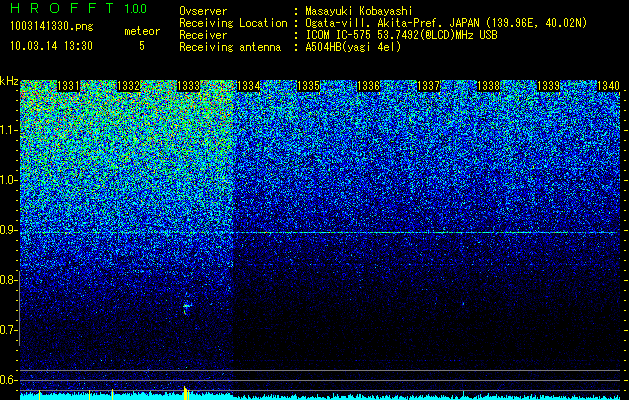The image size is (629, 400).
Task: Click the 0.7 kHz axis tick label
Action: (x=8, y=330)
